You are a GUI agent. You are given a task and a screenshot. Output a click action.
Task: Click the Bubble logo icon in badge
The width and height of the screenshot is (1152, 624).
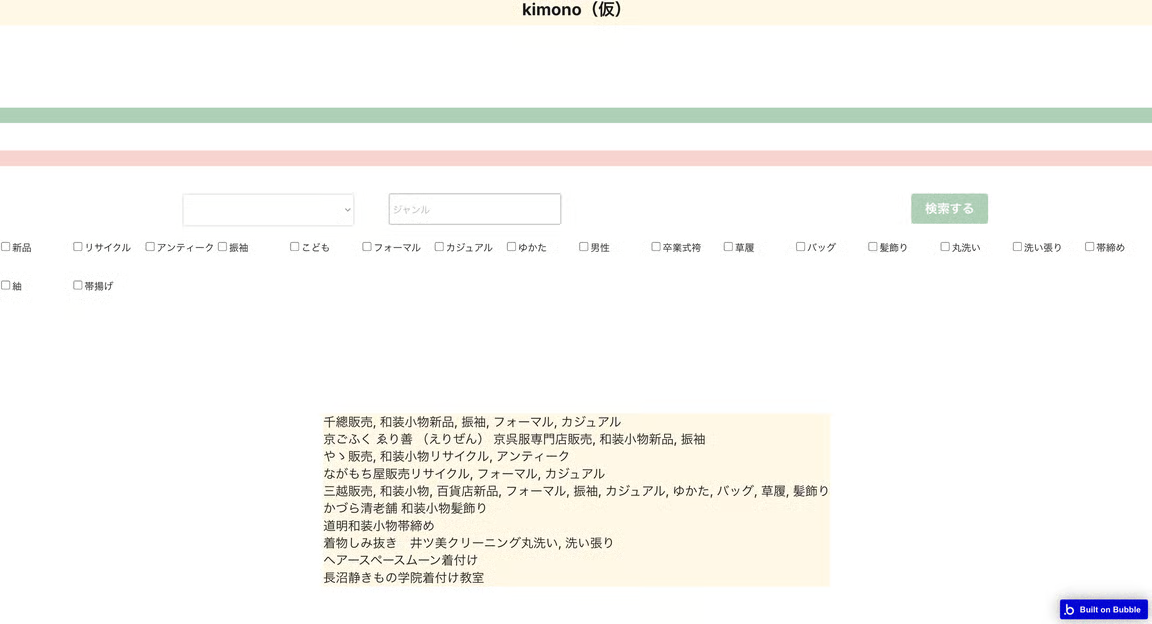click(1069, 609)
